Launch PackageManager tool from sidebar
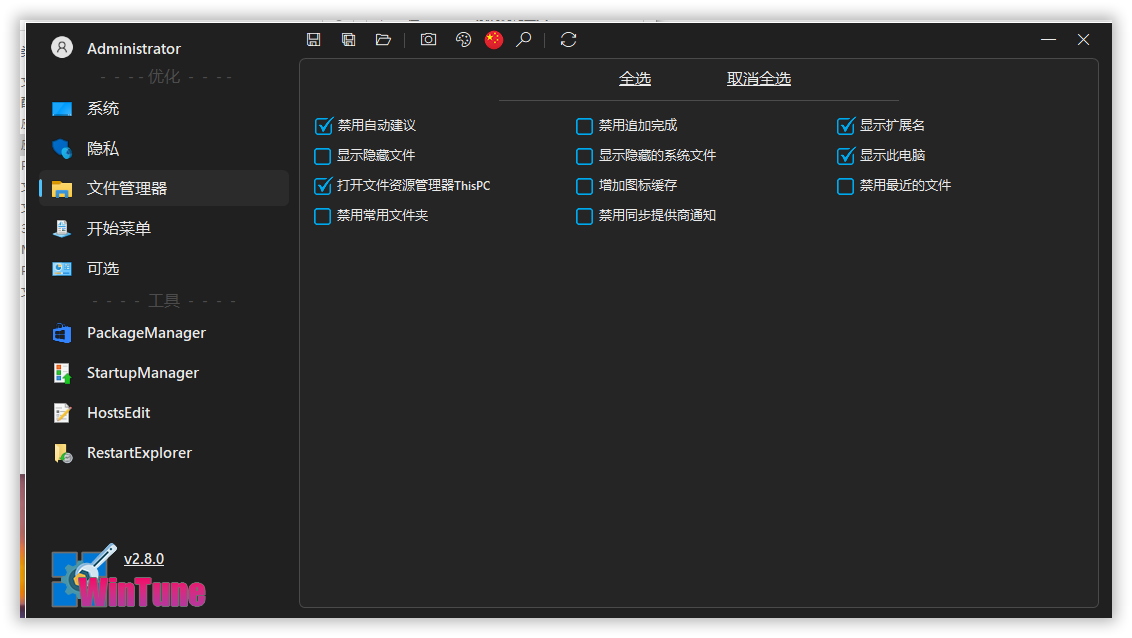Screen dimensions: 1132x638 (146, 333)
